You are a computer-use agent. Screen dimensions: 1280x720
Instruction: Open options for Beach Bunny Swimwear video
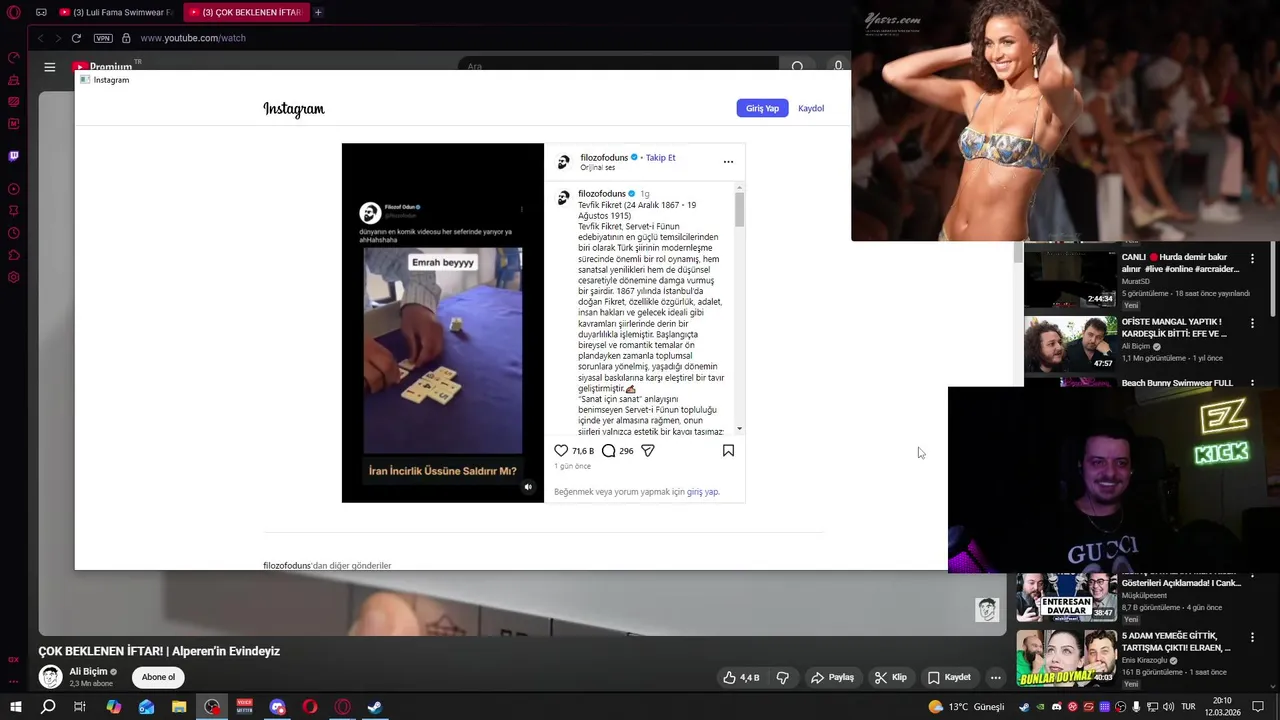pos(1252,383)
